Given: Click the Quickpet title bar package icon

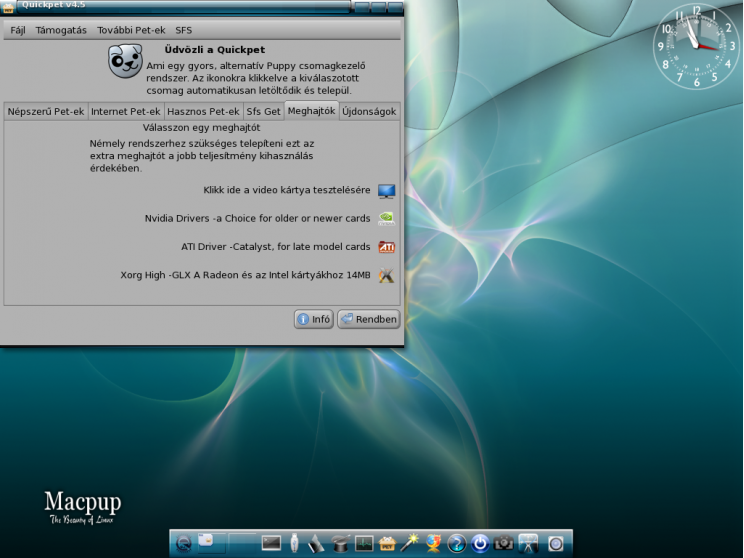Looking at the screenshot, I should pos(8,7).
